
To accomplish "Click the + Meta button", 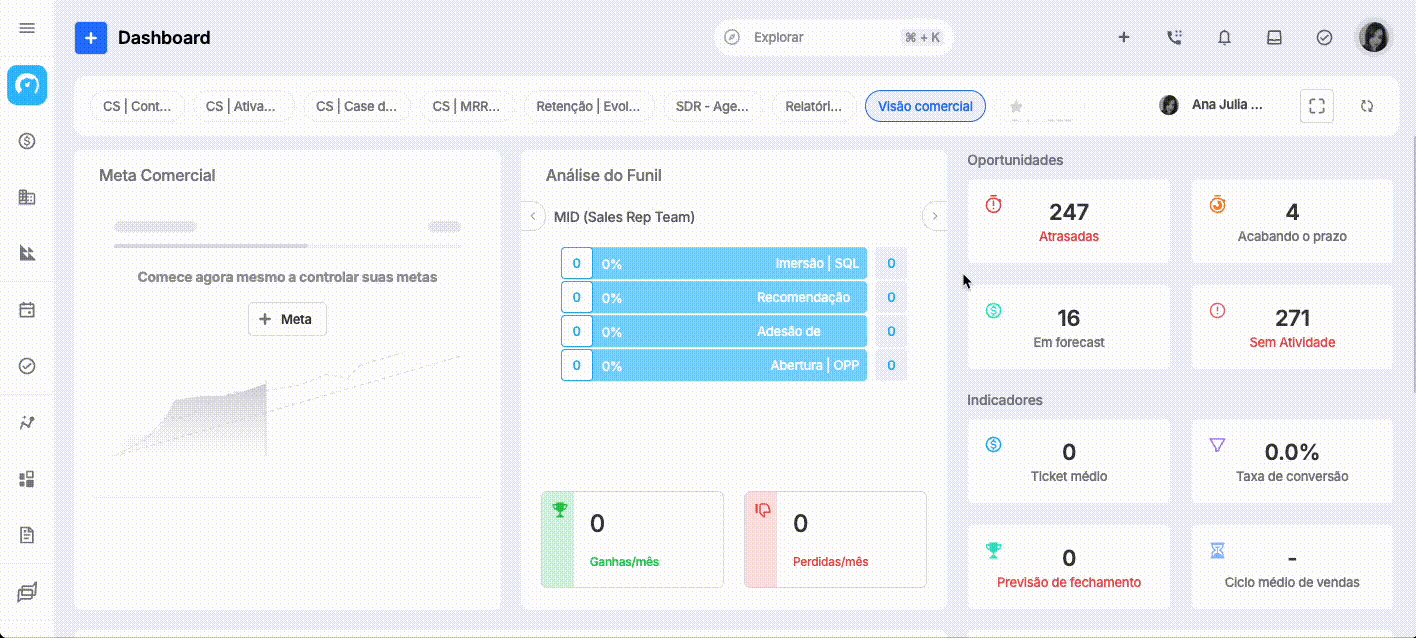I will coord(287,319).
